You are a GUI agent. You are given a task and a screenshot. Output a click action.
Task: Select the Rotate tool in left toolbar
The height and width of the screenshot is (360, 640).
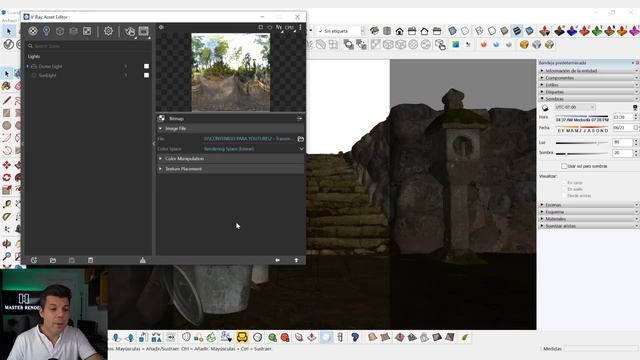click(x=7, y=178)
